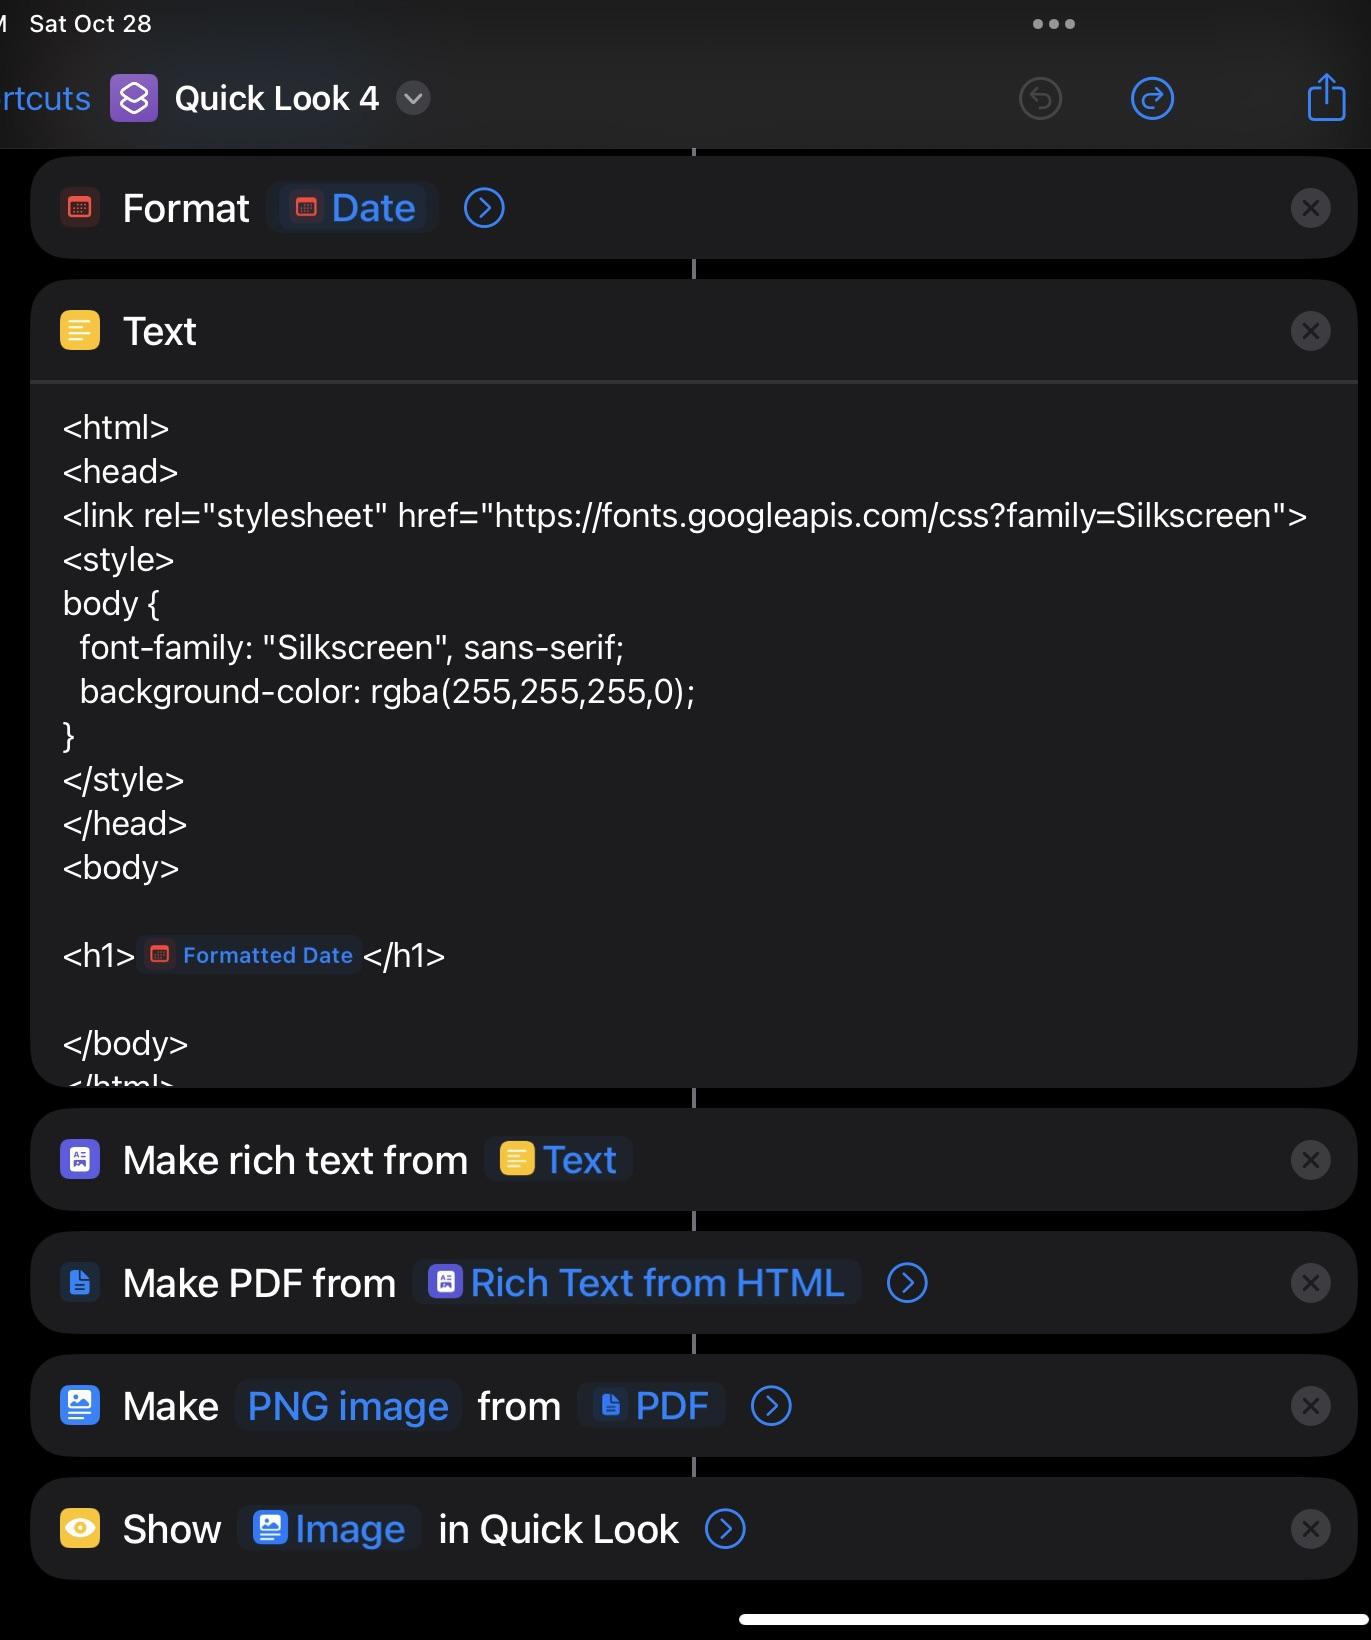Screen dimensions: 1371x1640
Task: Click the Show in Quick Look eye icon
Action: point(80,1529)
